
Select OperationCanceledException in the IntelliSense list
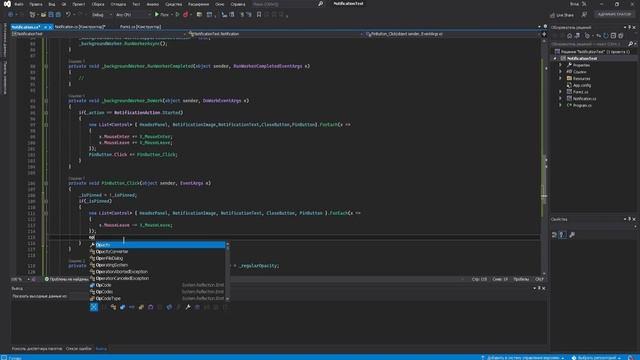(x=158, y=278)
